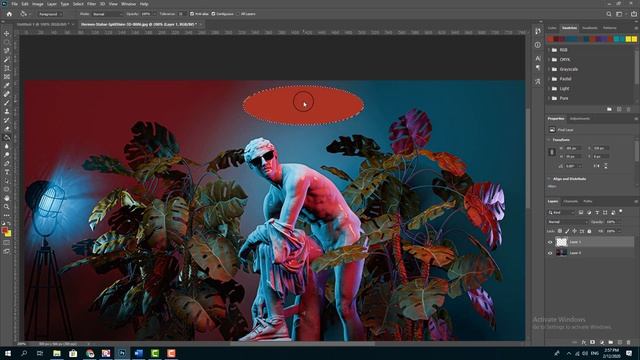Click the Search icon at top right

pos(609,14)
